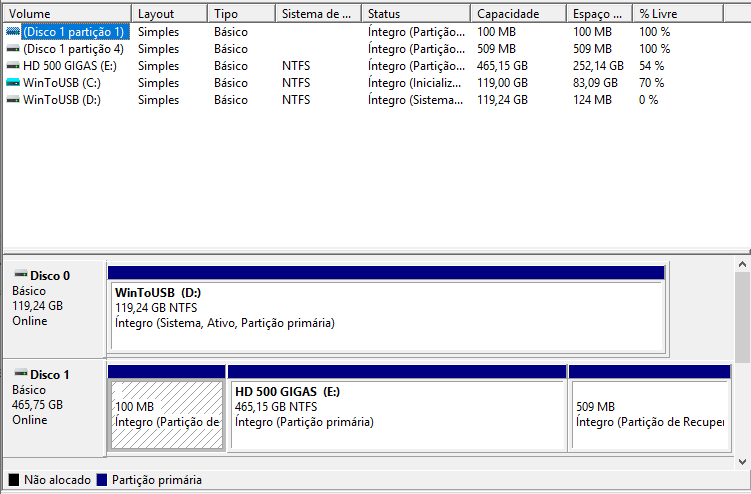
Task: Click the scroll up arrow in disk pane
Action: tap(742, 264)
